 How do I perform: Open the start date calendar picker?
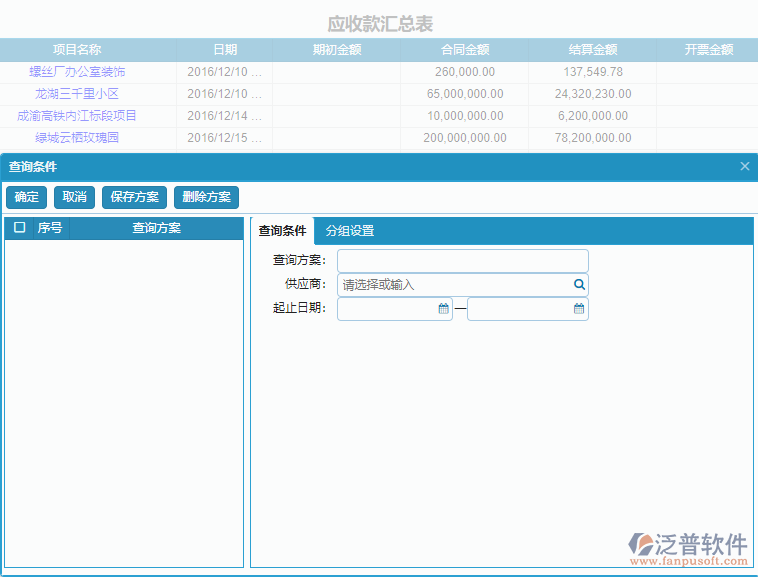click(x=444, y=309)
